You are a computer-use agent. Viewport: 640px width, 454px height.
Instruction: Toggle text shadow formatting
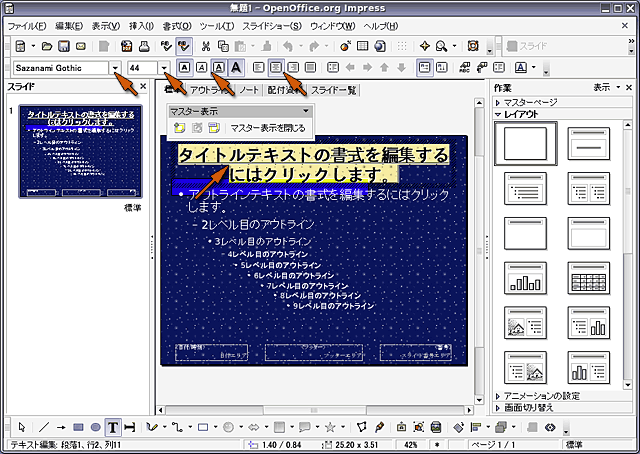(x=219, y=68)
